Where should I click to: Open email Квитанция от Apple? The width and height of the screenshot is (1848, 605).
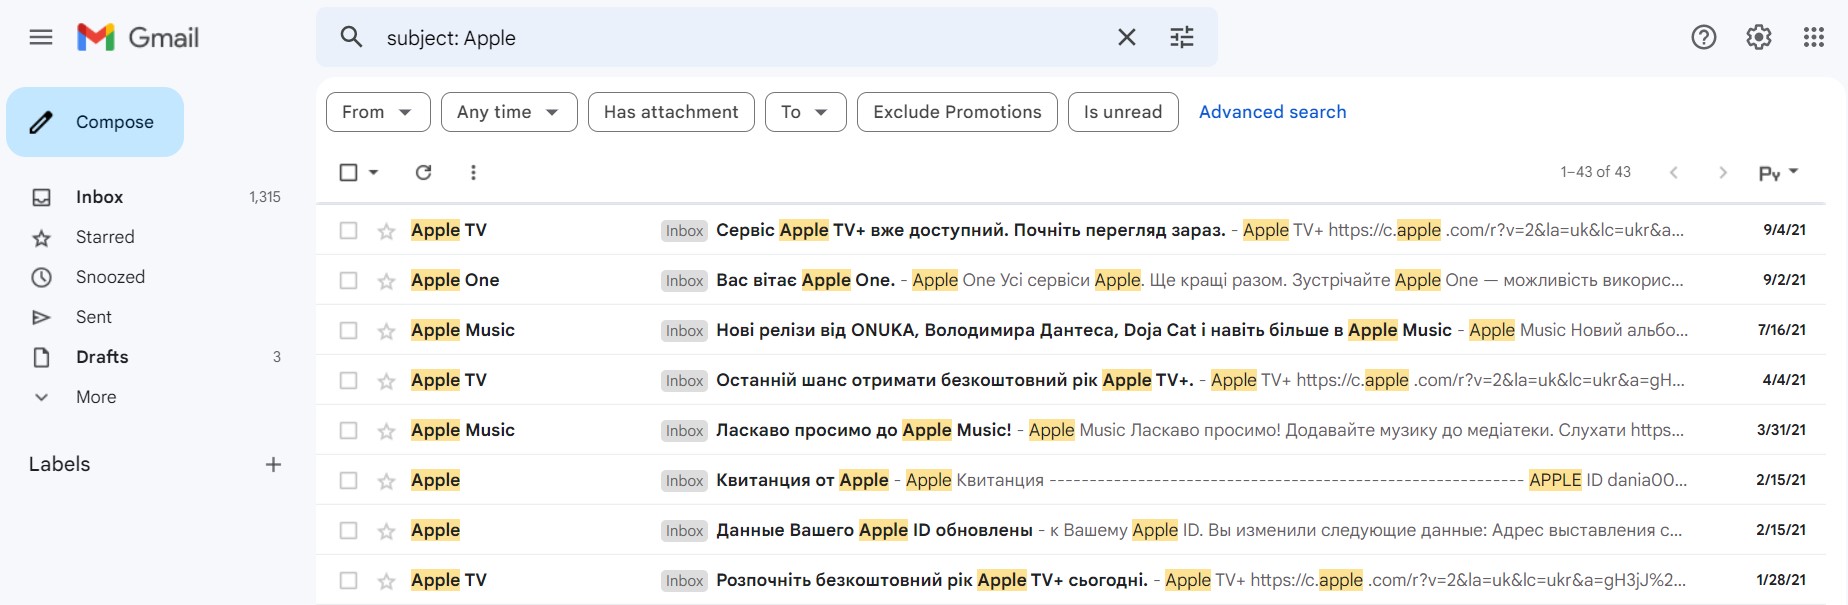click(1070, 481)
